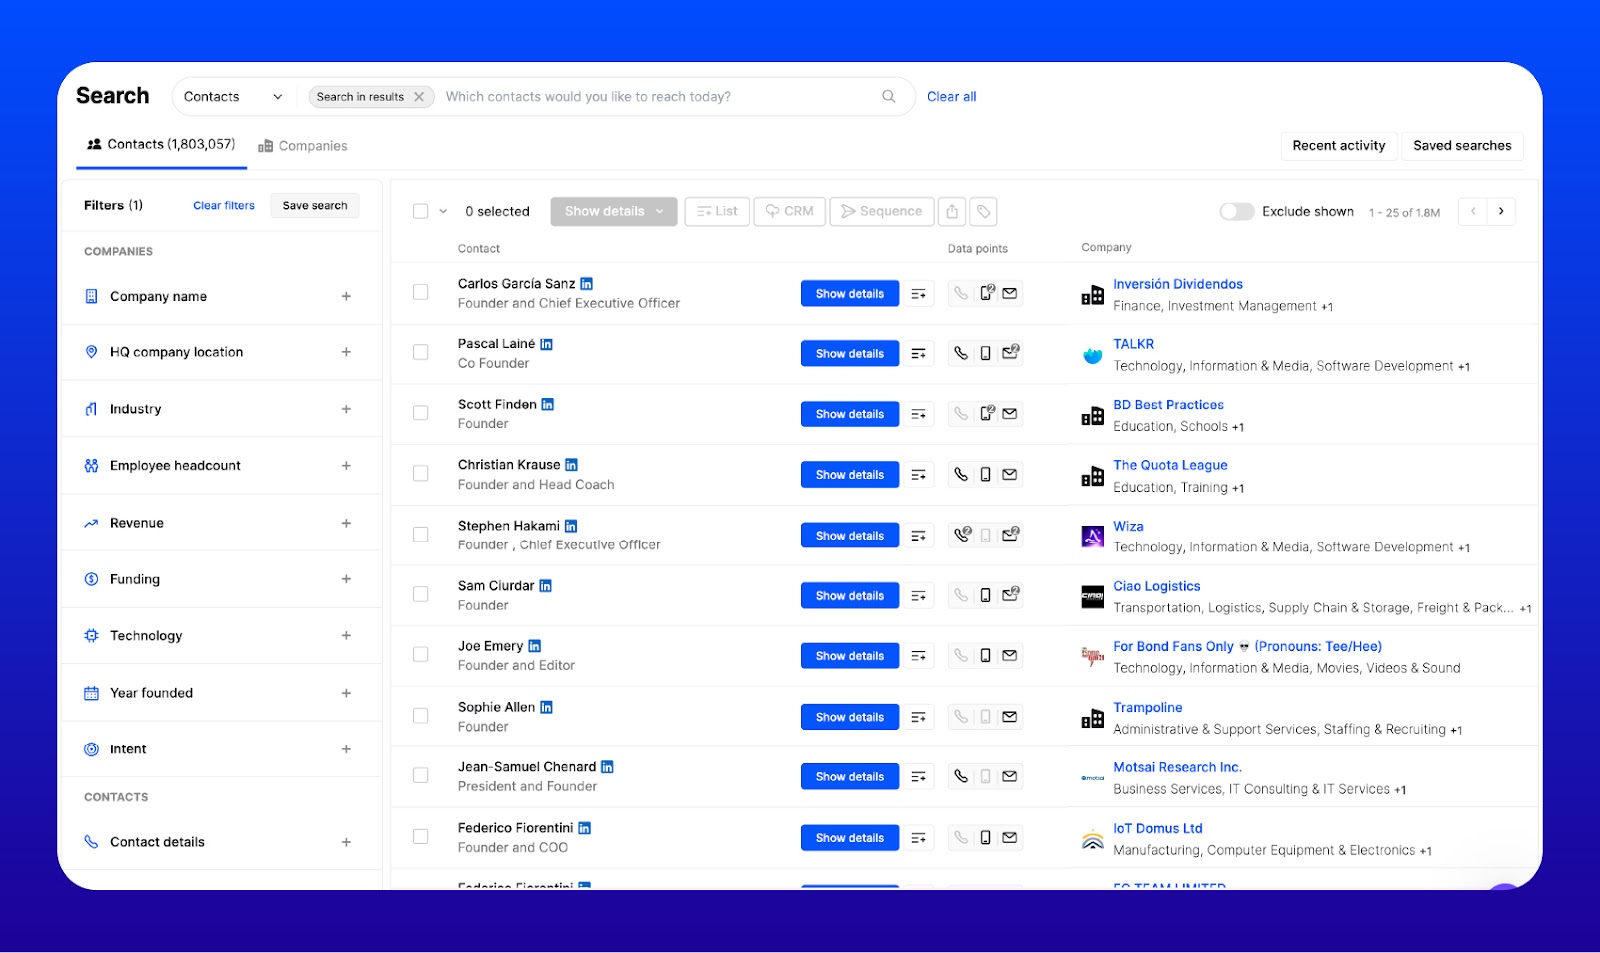Screen dimensions: 1600x953
Task: Add Sam Ciurdar to list icon
Action: (918, 596)
